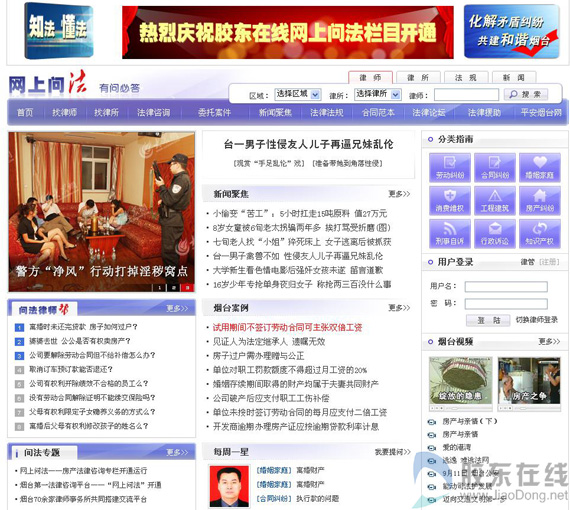Screen dimensions: 570x510
Task: Click 更多 in 新闻聚焦 section
Action: pos(399,194)
